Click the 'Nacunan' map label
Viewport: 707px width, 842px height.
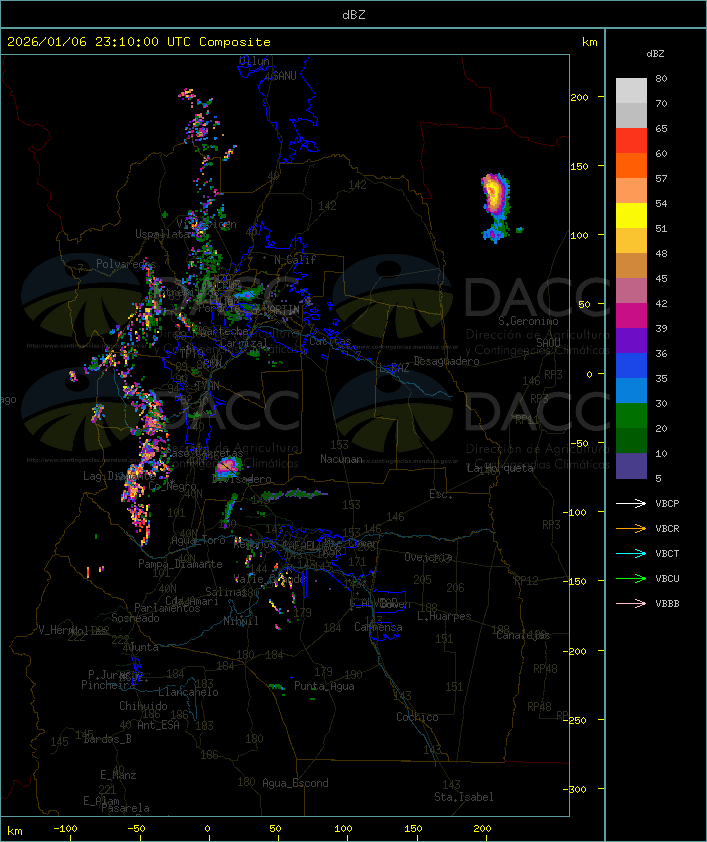click(341, 459)
